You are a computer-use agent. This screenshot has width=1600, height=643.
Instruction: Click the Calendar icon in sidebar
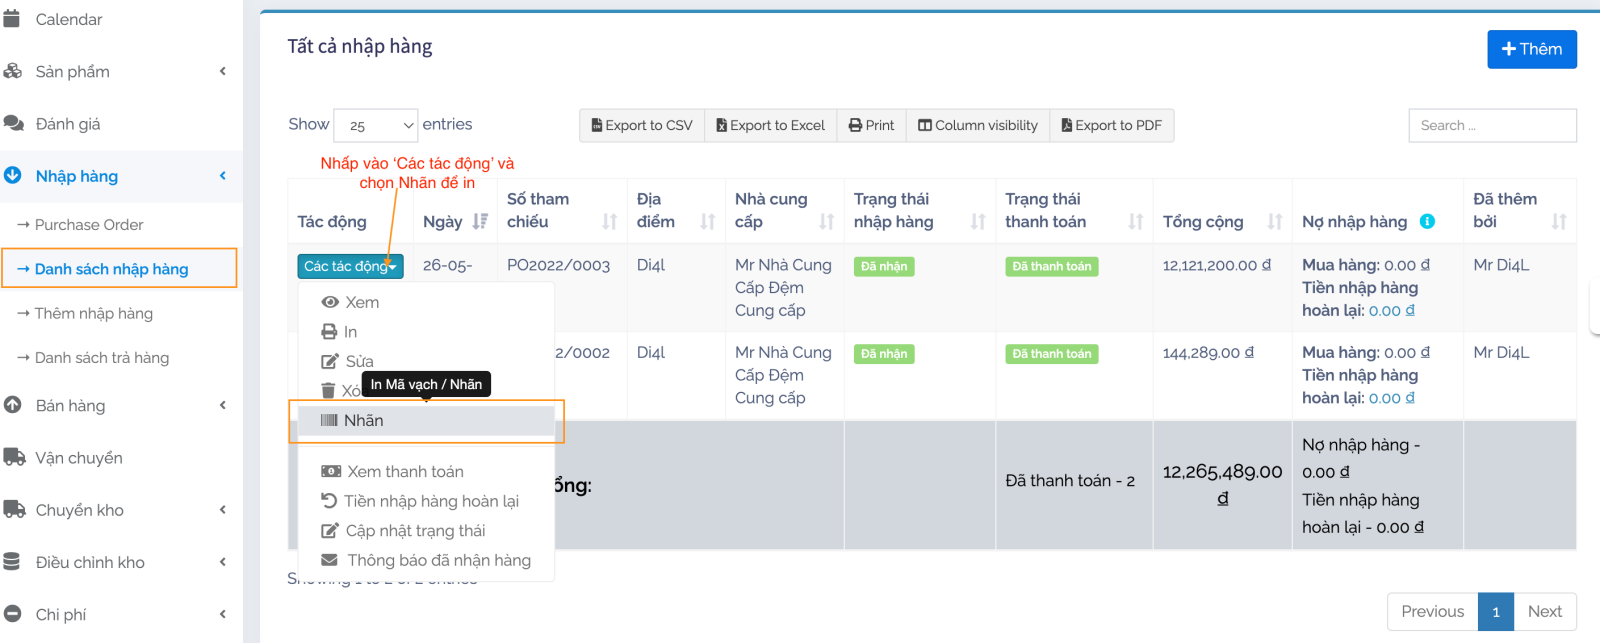[x=12, y=19]
